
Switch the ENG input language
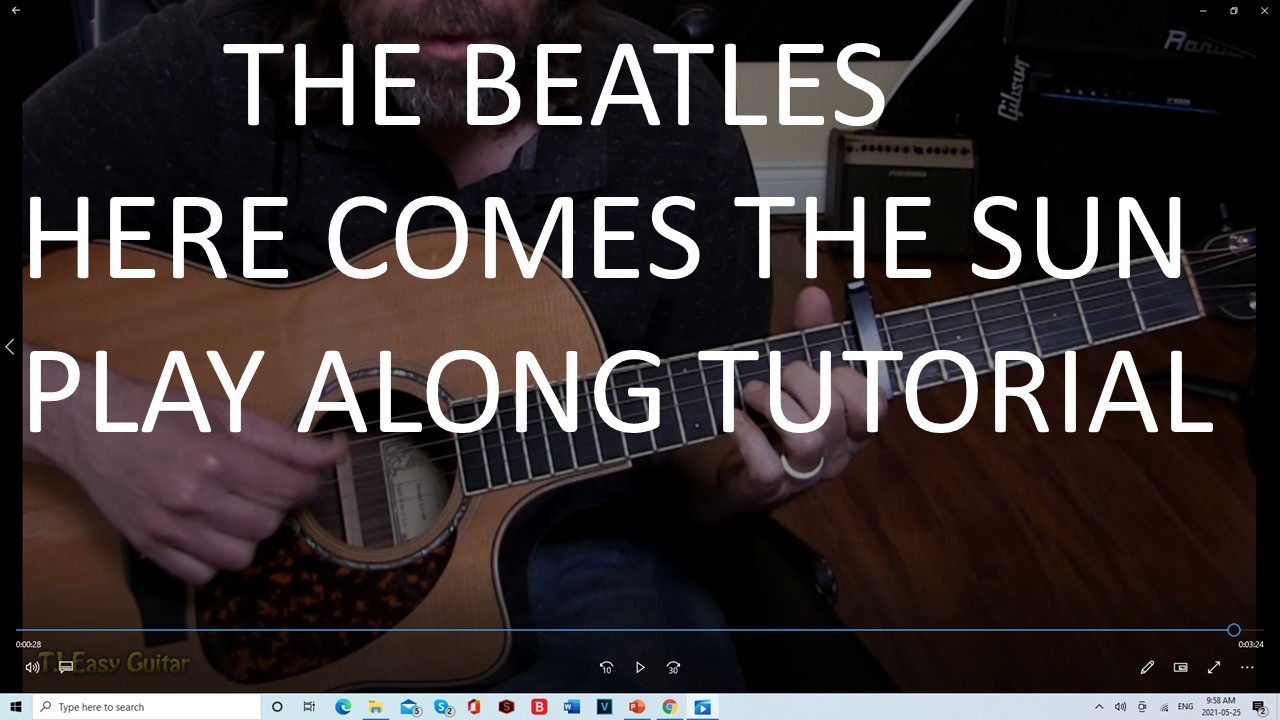[x=1186, y=707]
